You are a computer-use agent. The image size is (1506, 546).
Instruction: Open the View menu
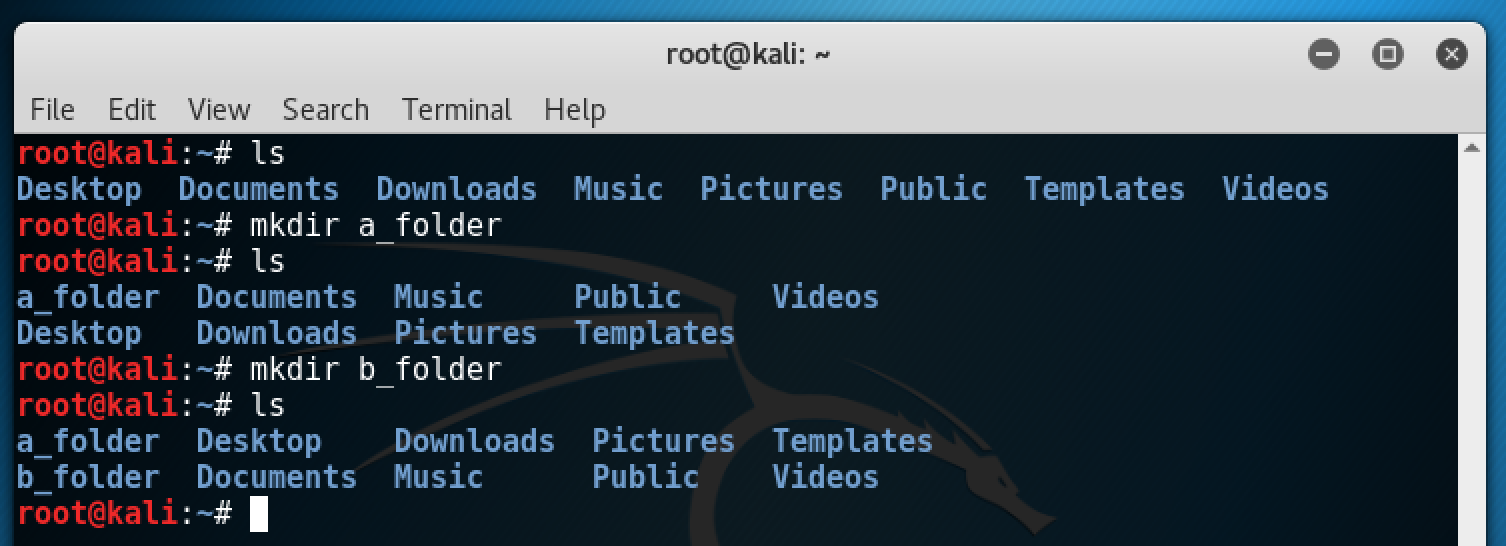[x=219, y=109]
